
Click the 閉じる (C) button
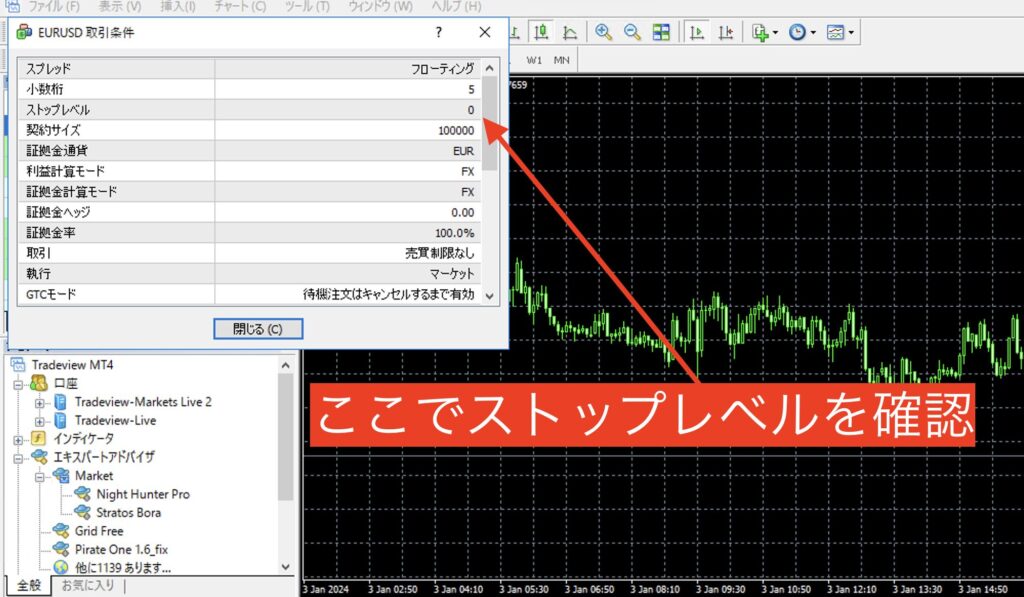(x=258, y=329)
